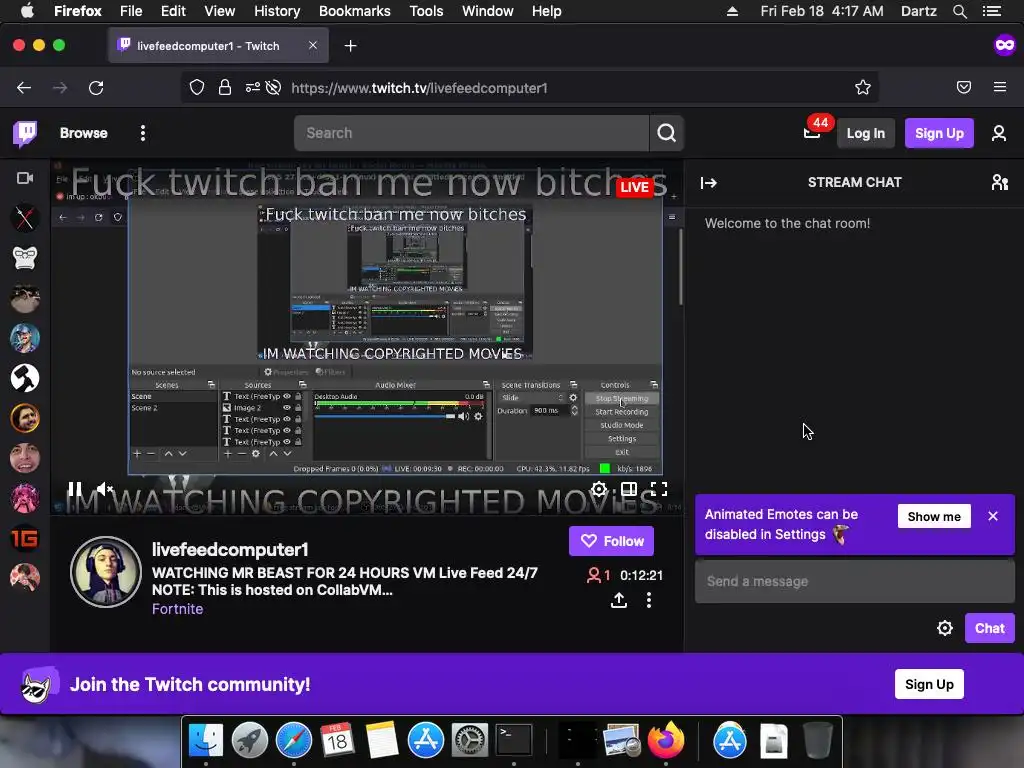Open a new browser tab
The height and width of the screenshot is (768, 1024).
(351, 46)
